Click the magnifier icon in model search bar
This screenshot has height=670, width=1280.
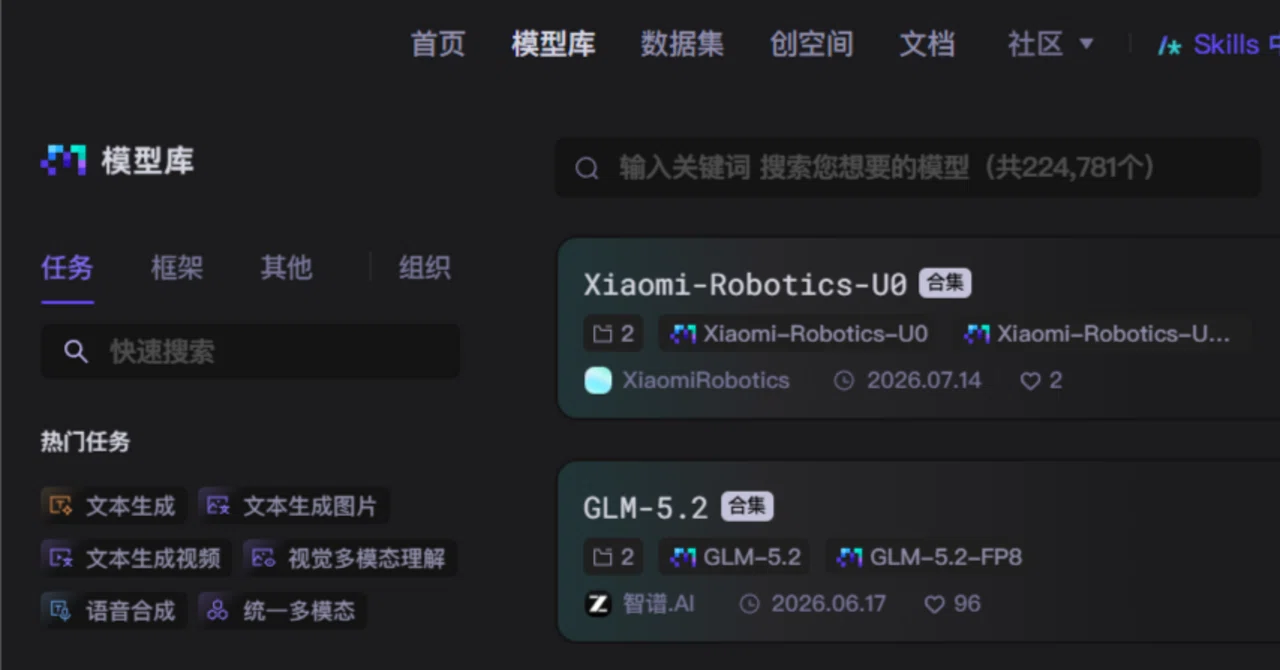(587, 168)
